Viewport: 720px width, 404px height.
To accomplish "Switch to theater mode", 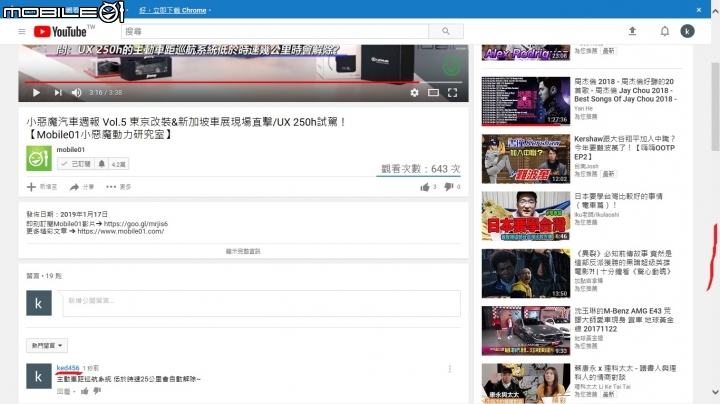I will point(433,93).
